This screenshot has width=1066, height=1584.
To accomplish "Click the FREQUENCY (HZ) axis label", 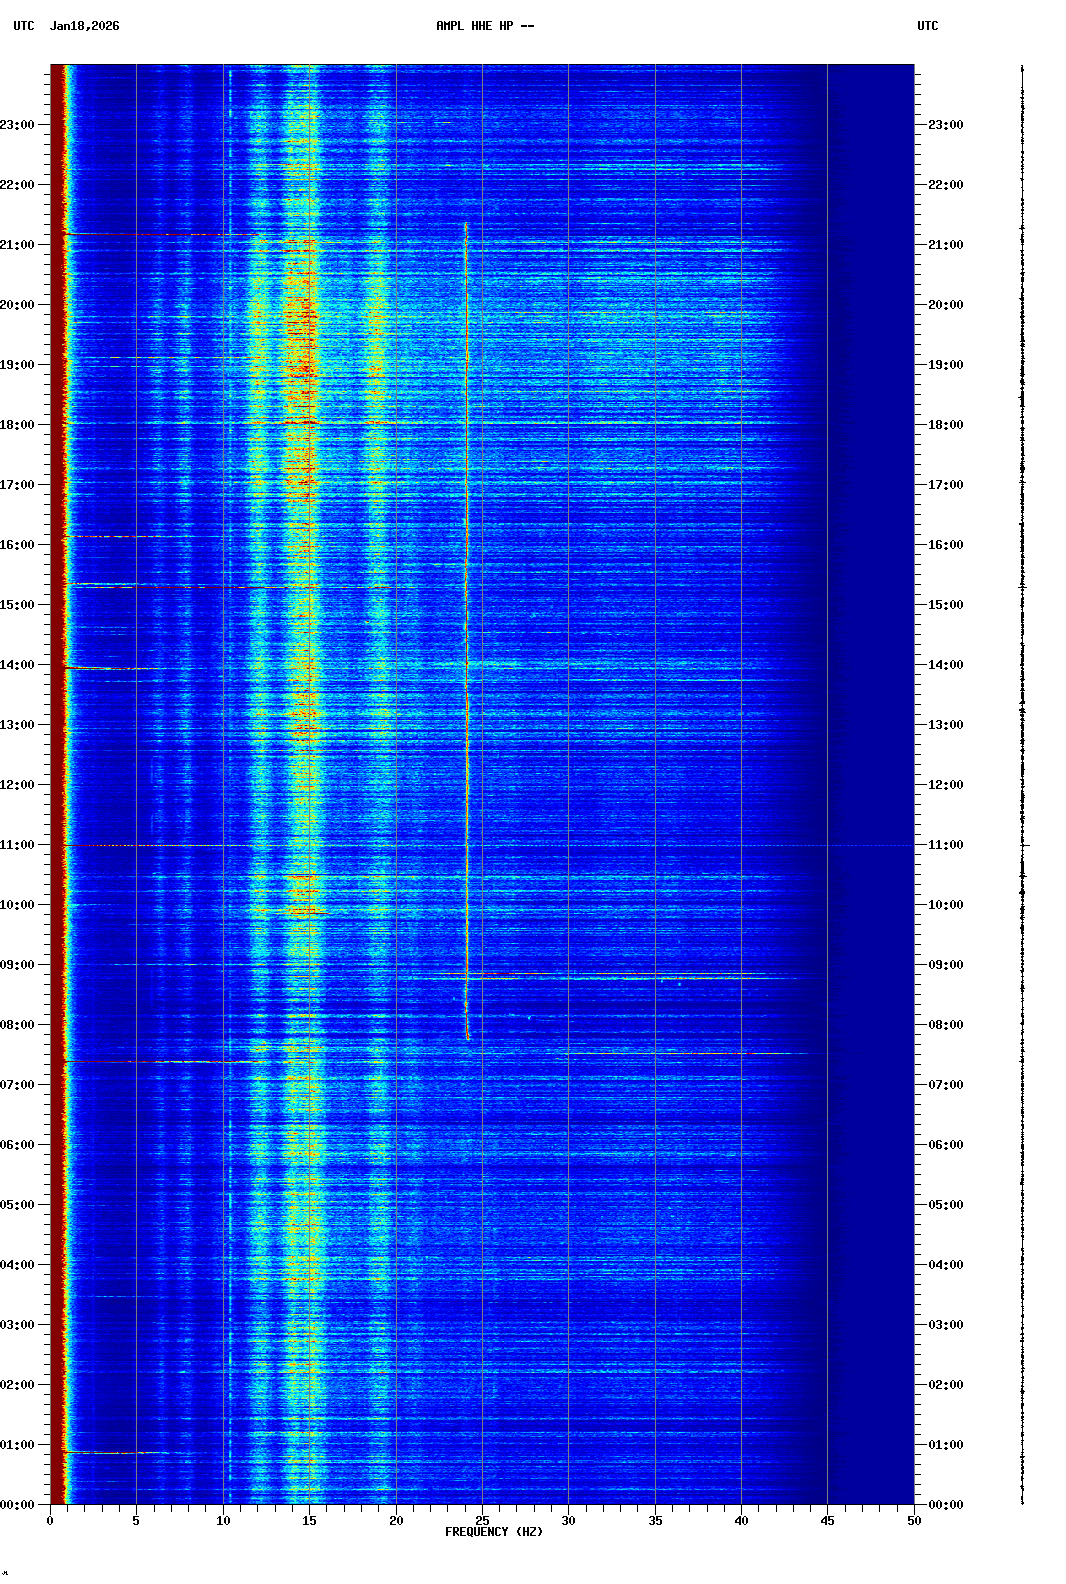I will click(x=493, y=1532).
